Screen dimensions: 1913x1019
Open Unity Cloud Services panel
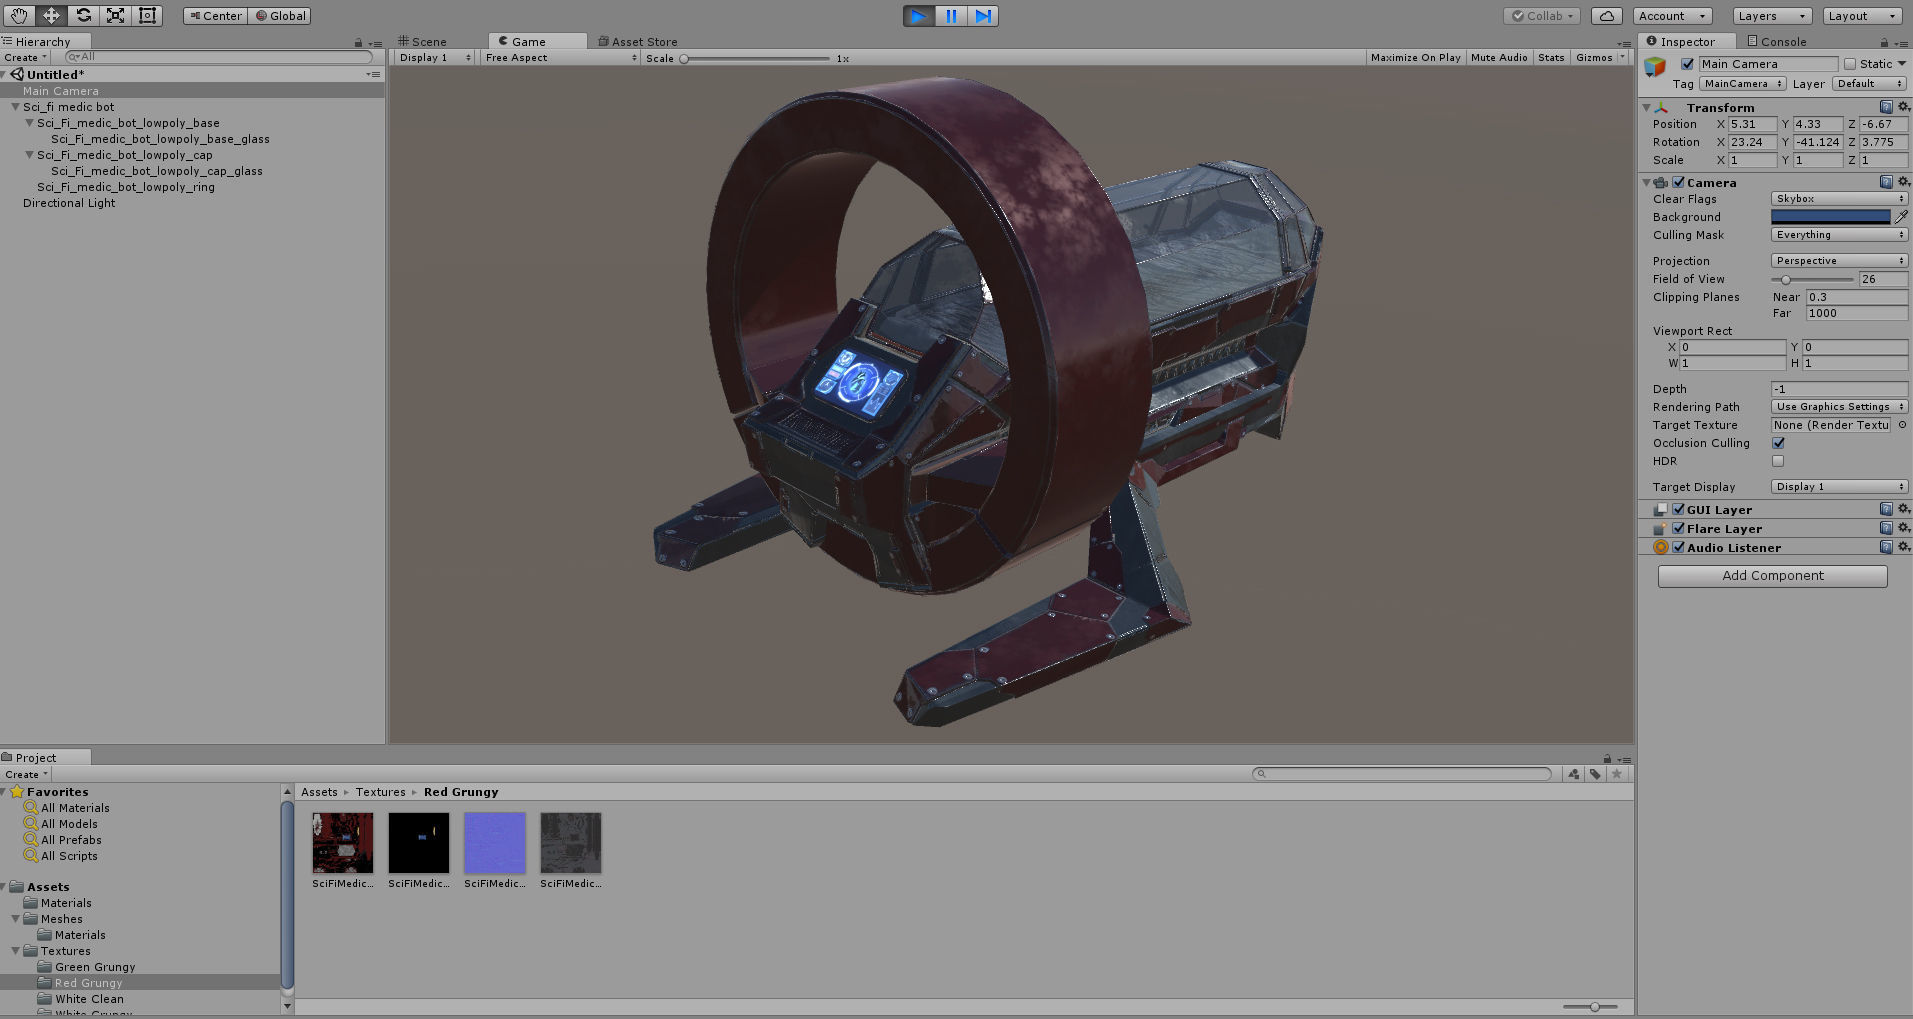1605,15
